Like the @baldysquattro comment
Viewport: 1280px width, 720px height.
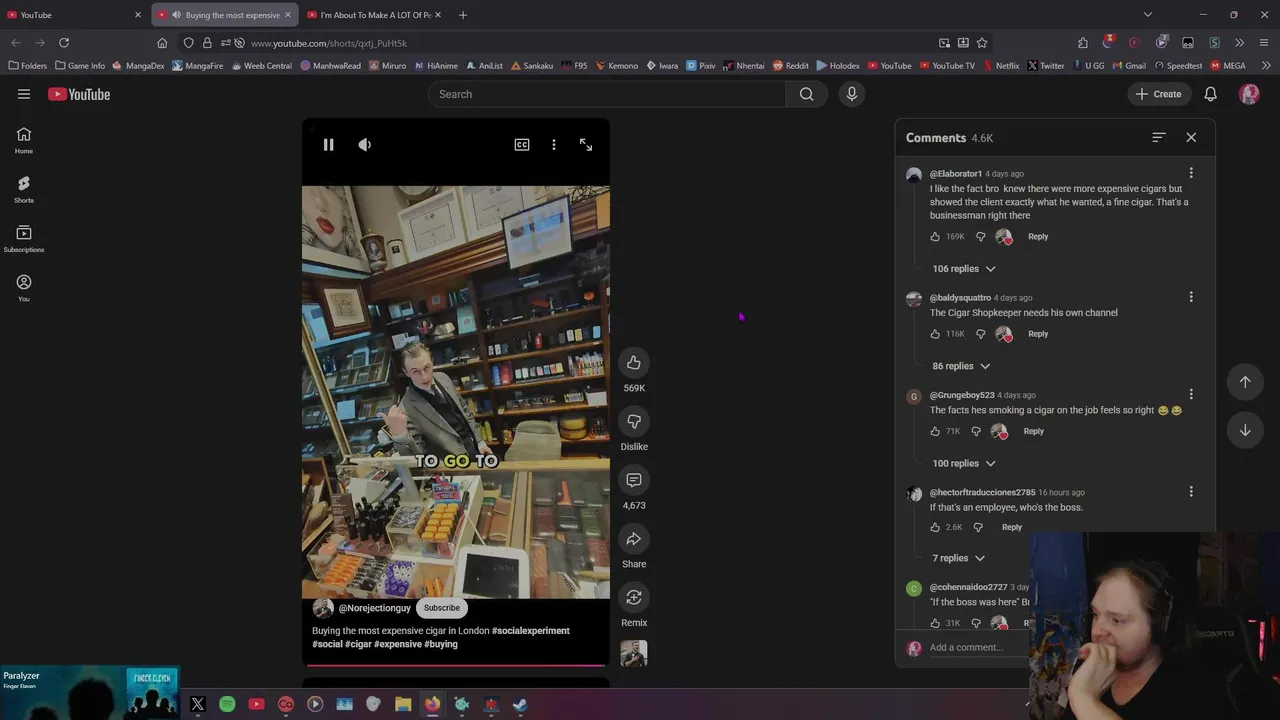935,334
